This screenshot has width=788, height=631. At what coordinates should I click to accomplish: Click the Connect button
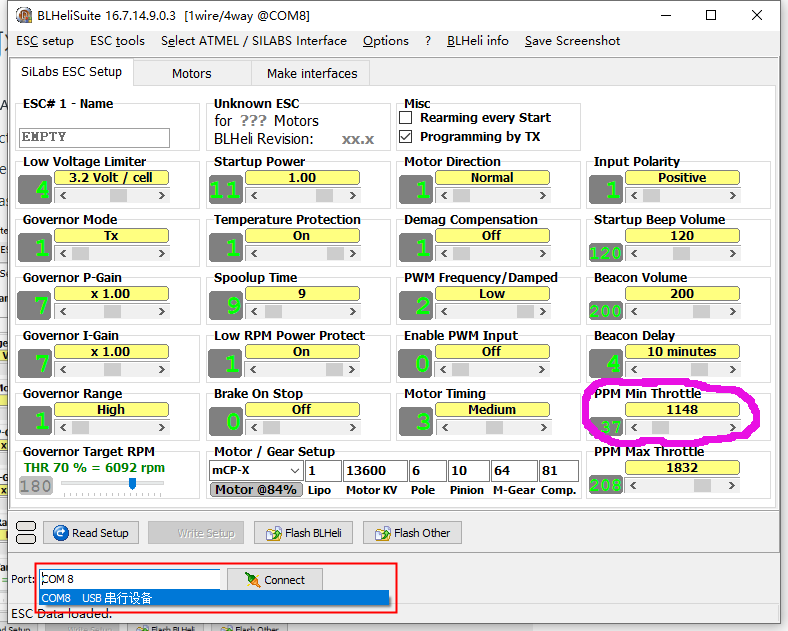[x=275, y=580]
